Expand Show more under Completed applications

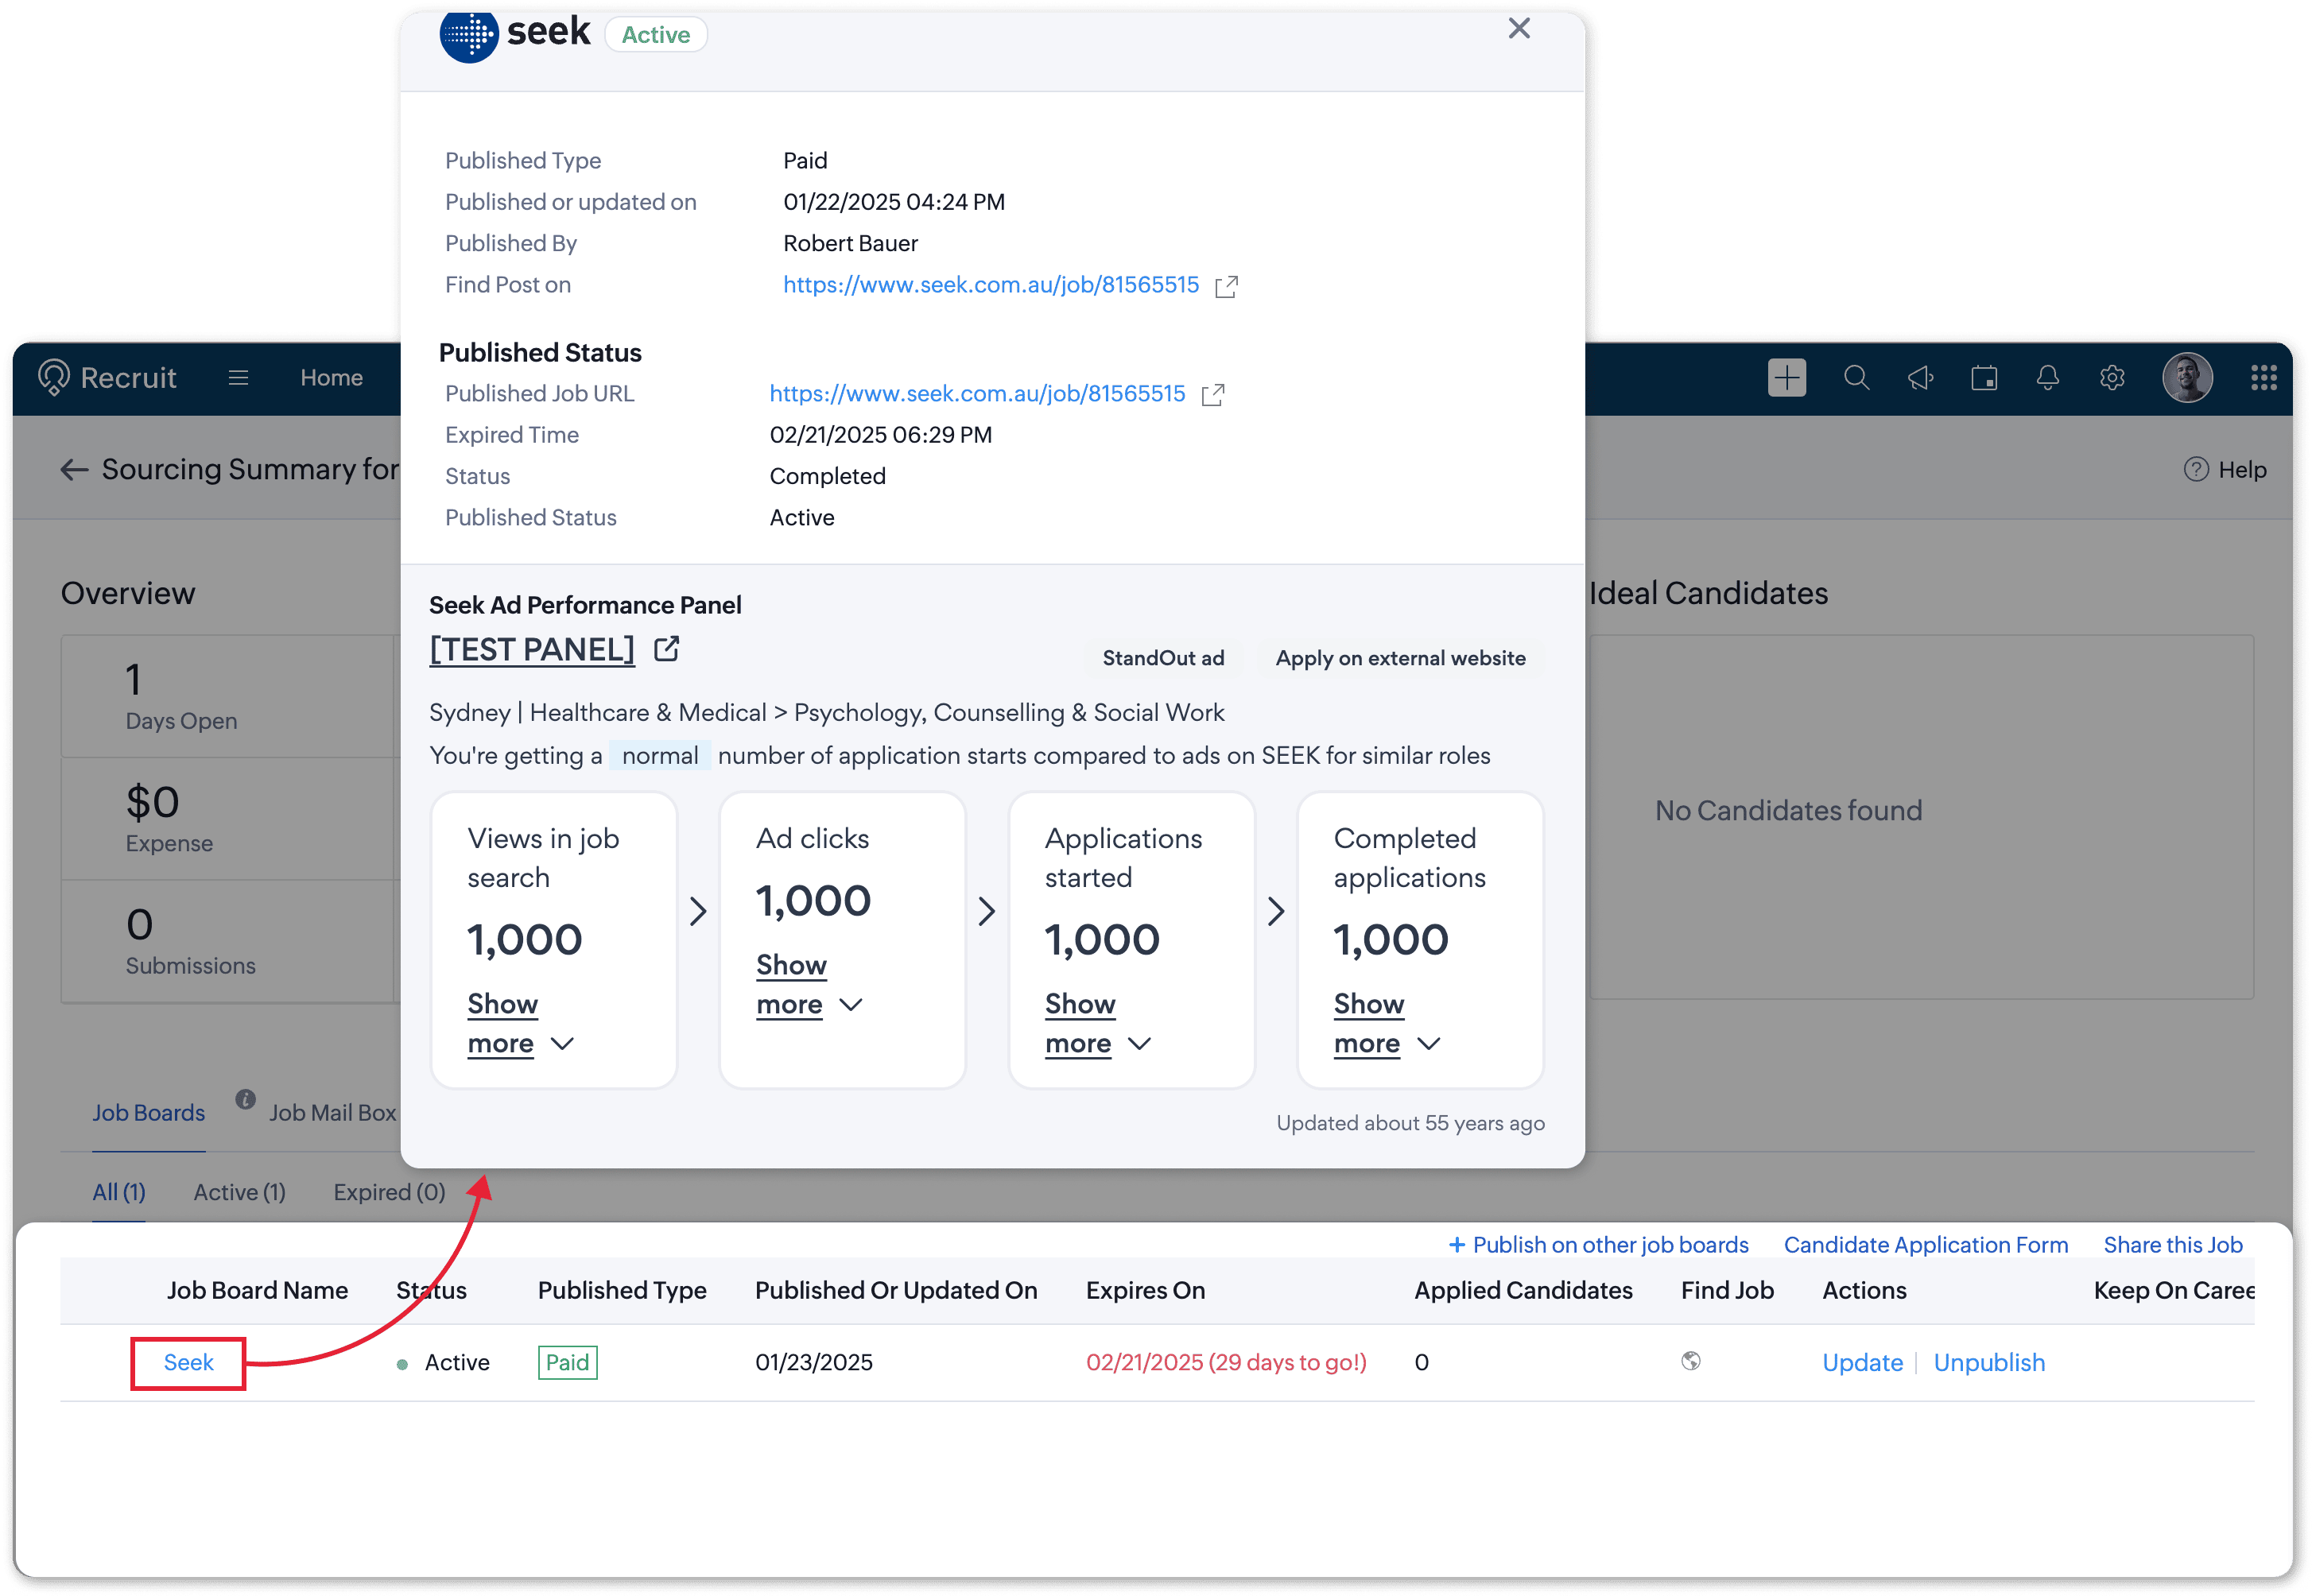[1387, 1024]
